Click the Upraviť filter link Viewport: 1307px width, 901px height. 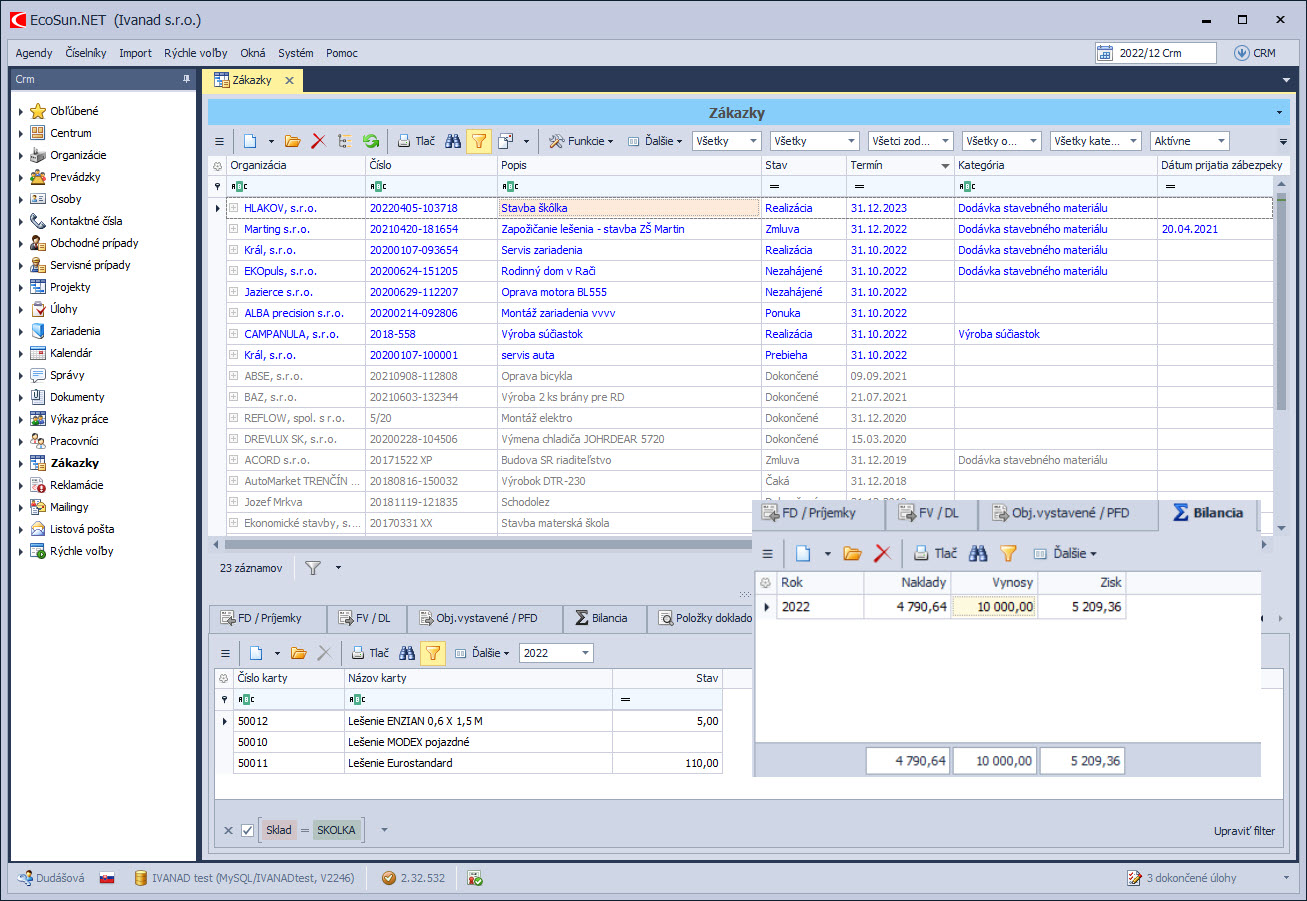pyautogui.click(x=1243, y=831)
